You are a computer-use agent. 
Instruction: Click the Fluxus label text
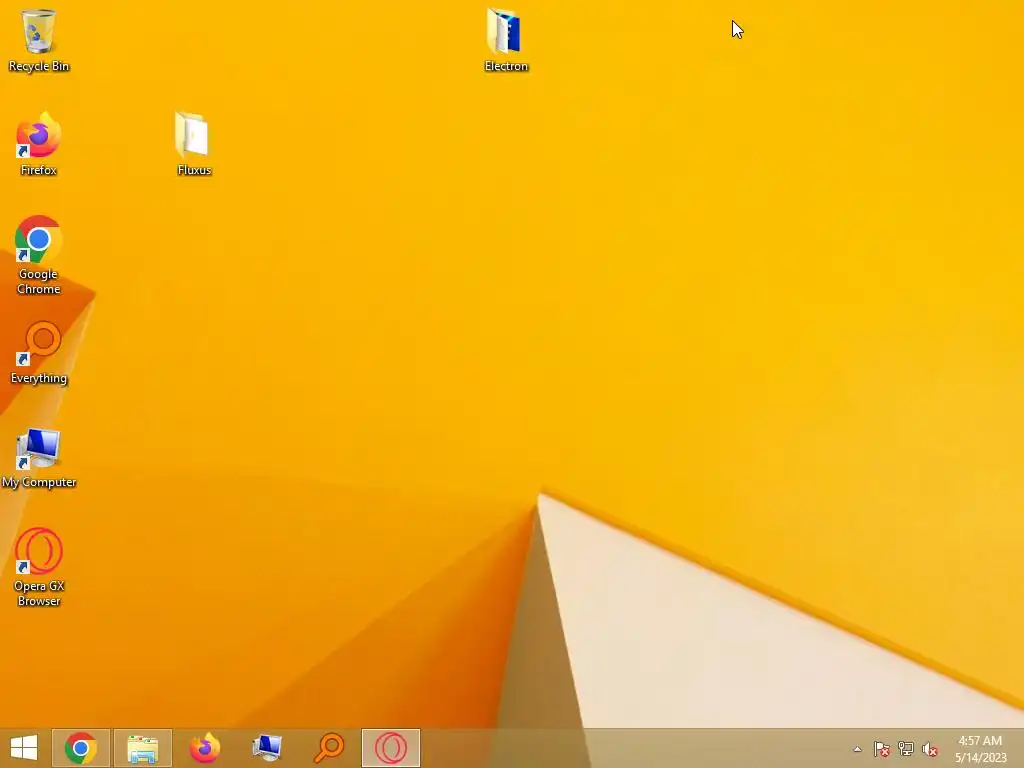pos(194,170)
